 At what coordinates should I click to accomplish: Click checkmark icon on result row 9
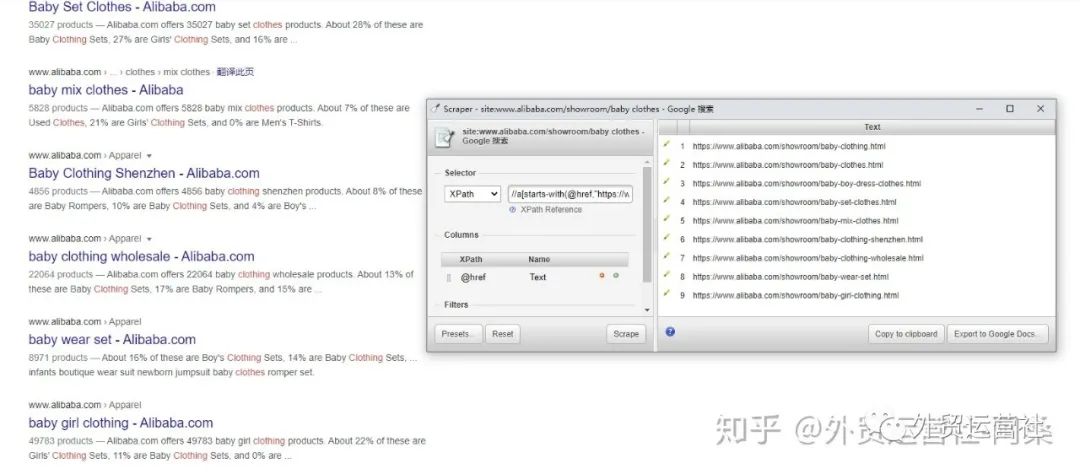coord(666,293)
